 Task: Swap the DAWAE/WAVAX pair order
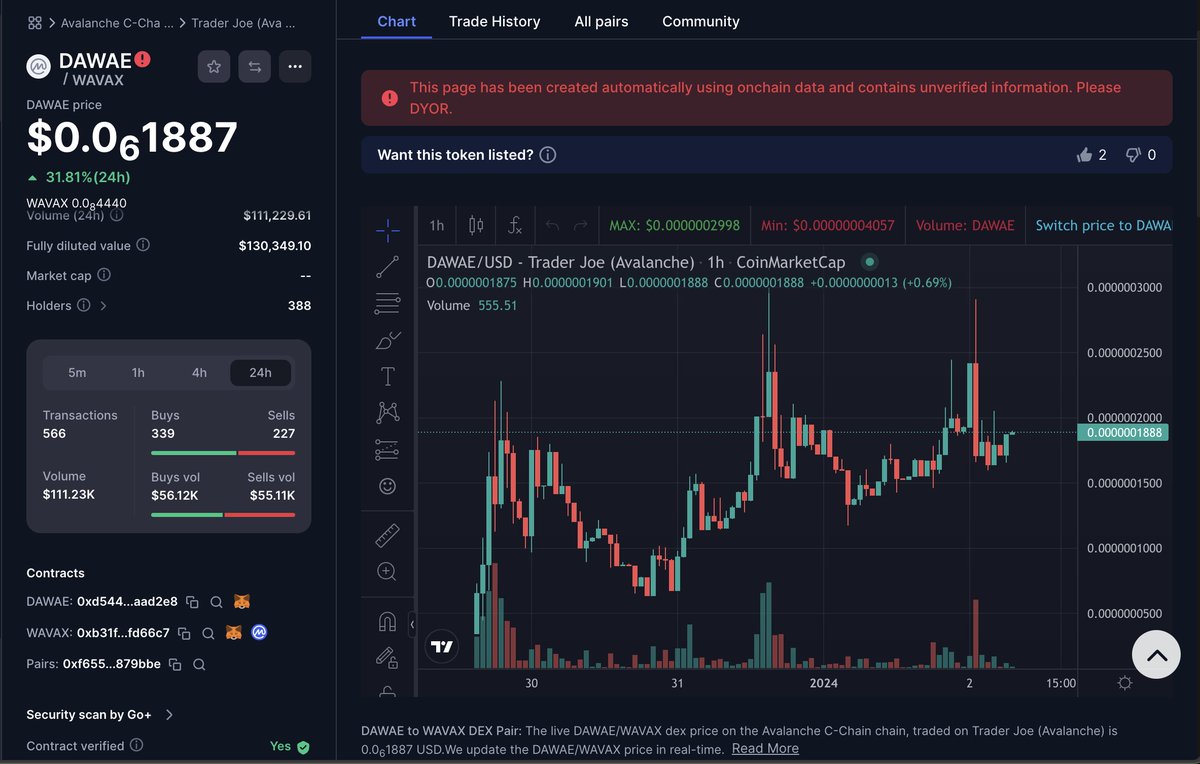click(255, 66)
